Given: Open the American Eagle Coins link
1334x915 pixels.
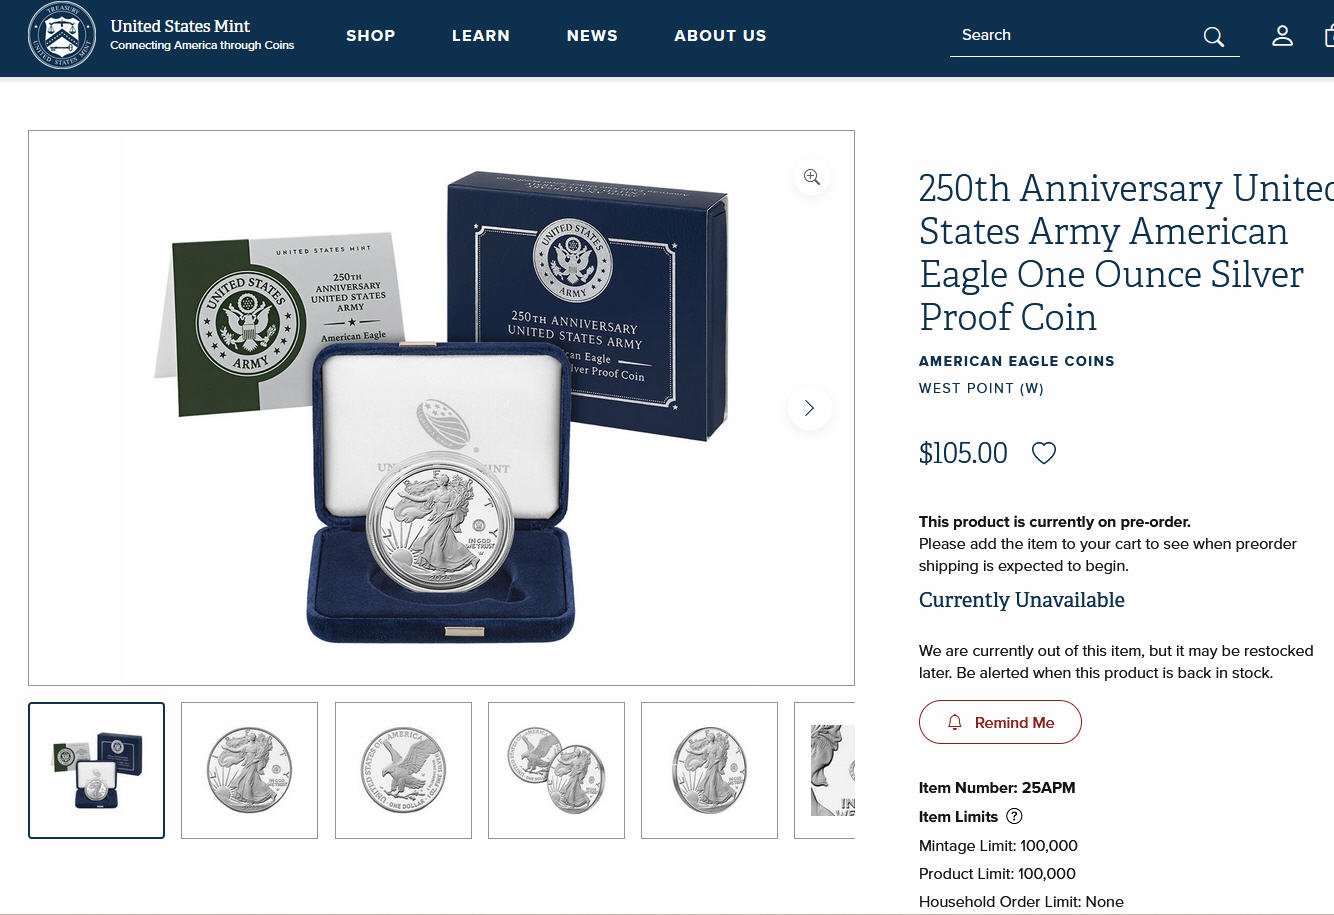Looking at the screenshot, I should [x=1016, y=361].
